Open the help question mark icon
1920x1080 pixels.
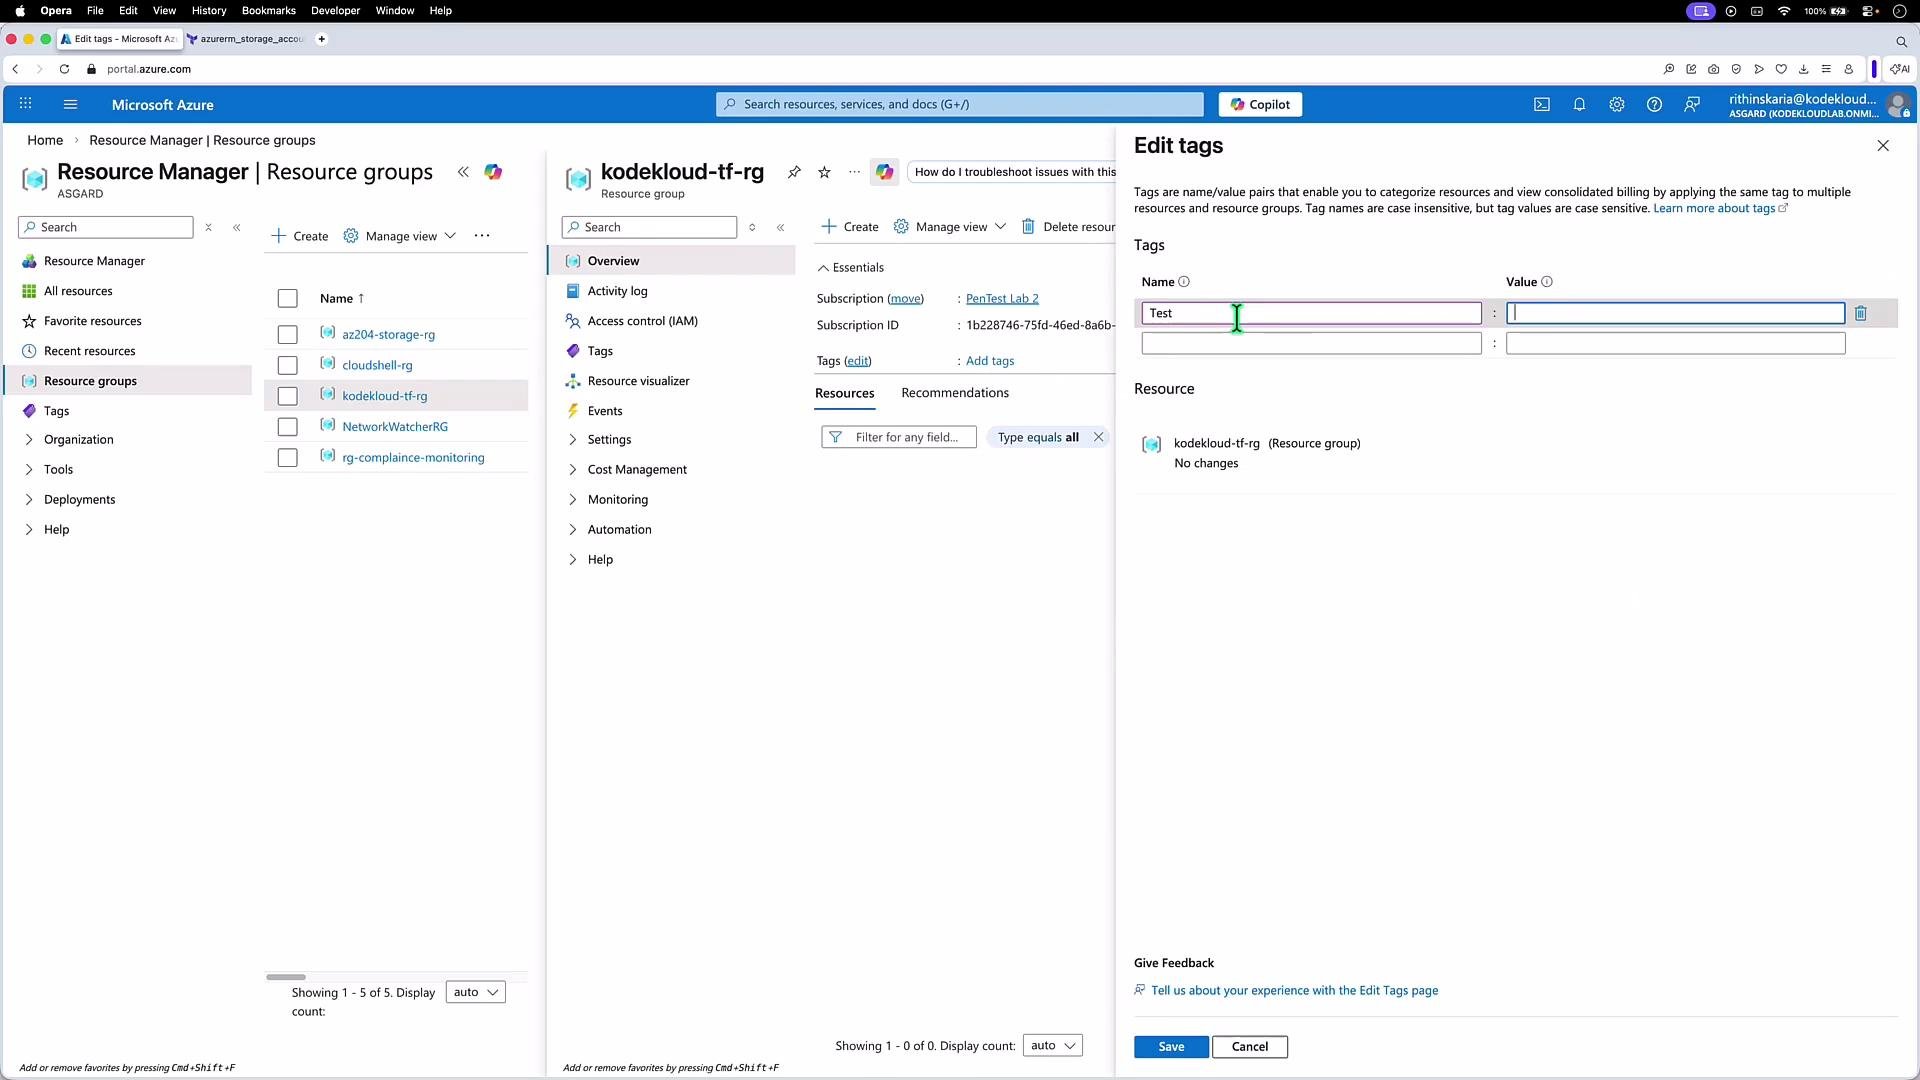pos(1654,104)
